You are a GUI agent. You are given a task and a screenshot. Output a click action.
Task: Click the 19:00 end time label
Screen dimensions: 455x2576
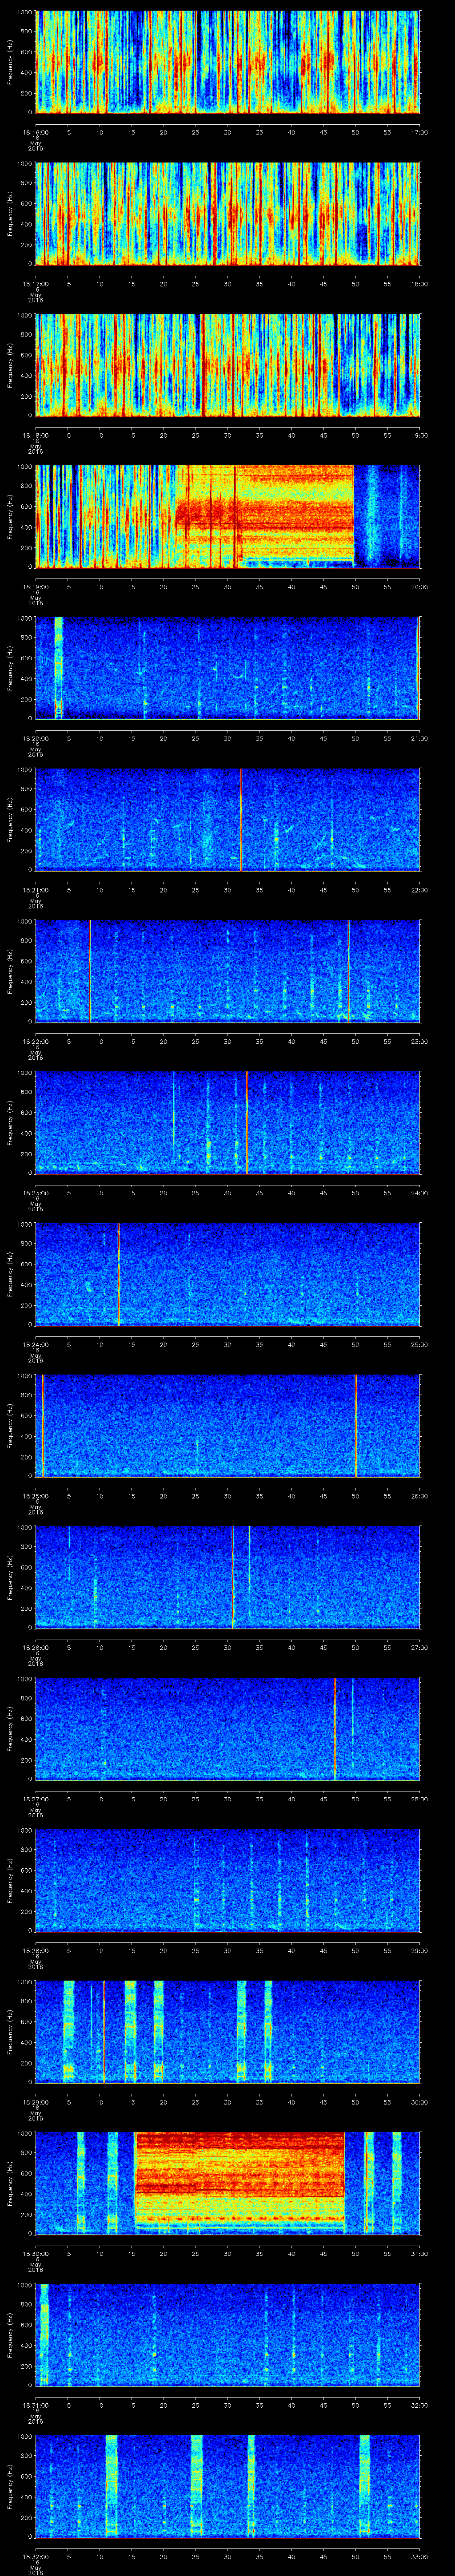click(420, 435)
